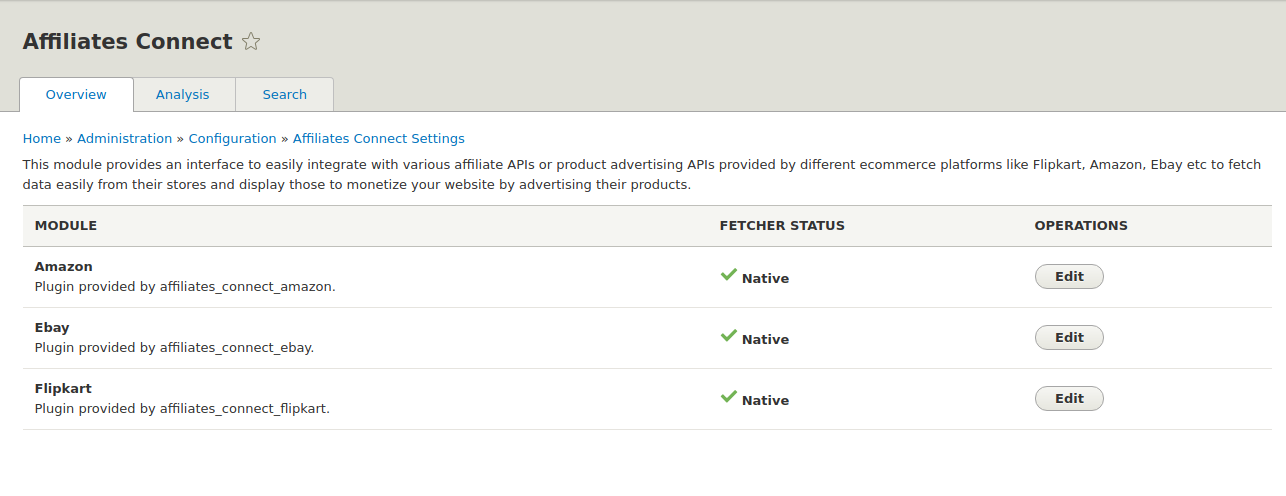Click the star icon beside Affiliates Connect

(x=251, y=42)
